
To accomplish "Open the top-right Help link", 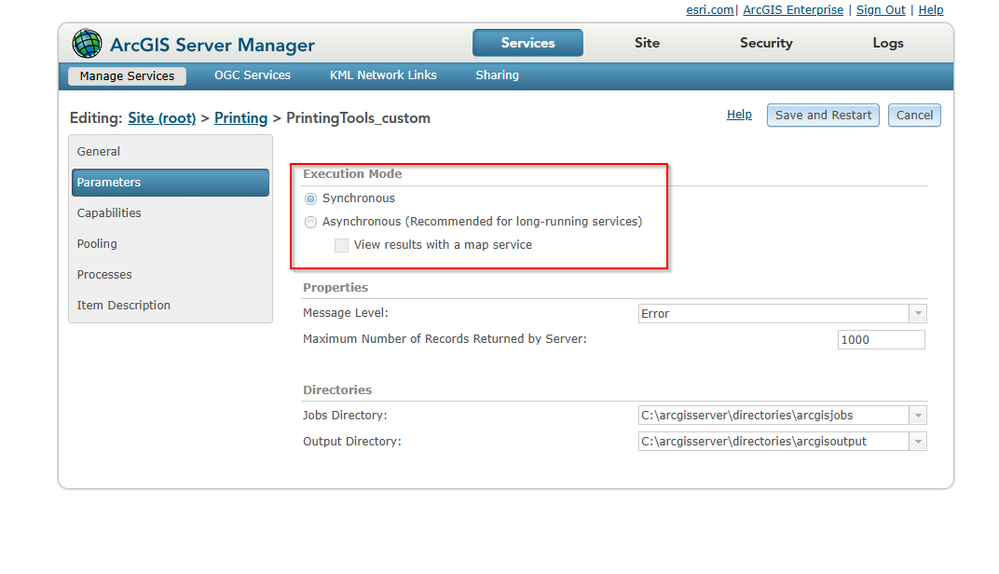I will click(930, 10).
